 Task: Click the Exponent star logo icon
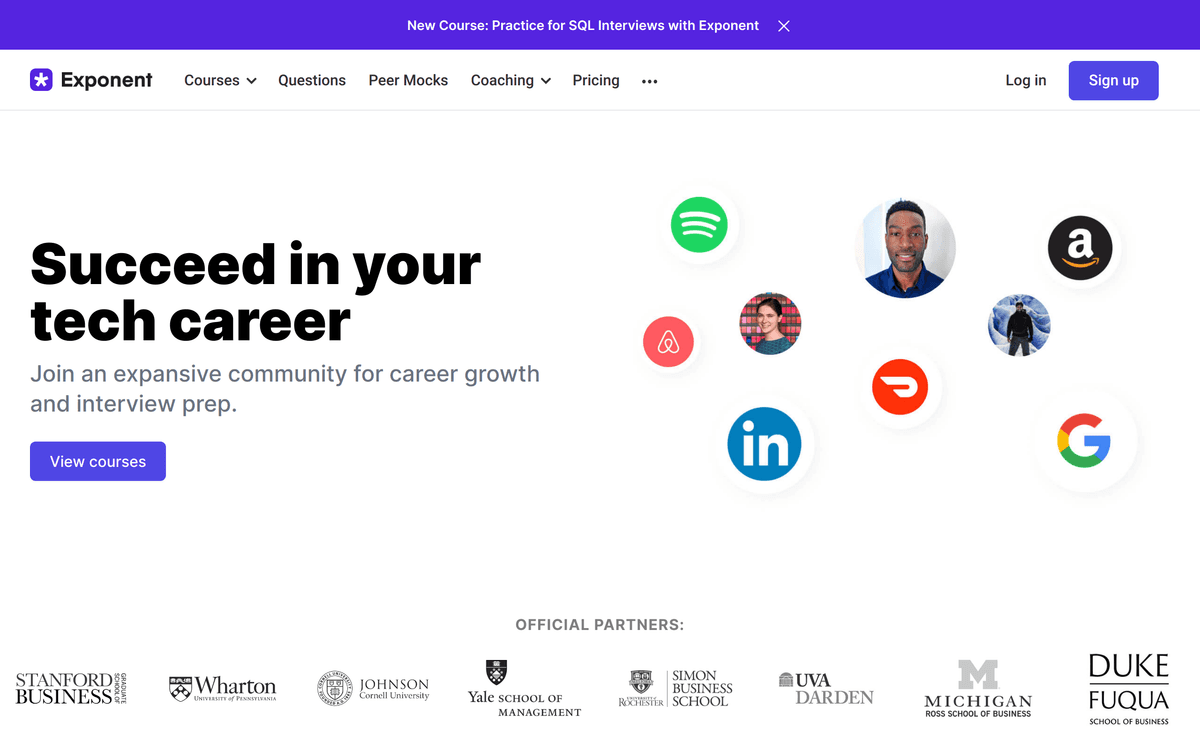41,80
